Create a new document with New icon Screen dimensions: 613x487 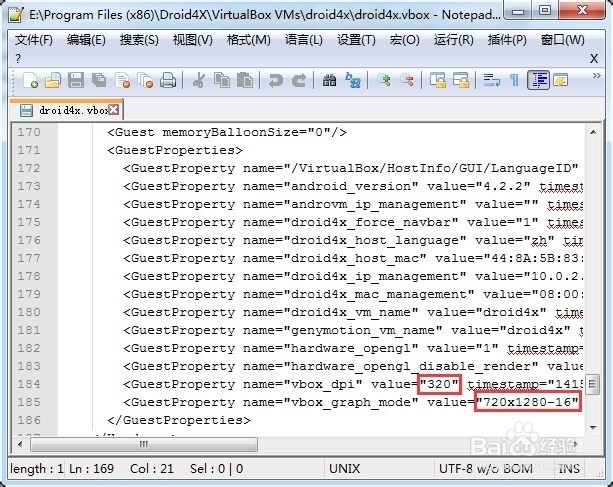point(30,81)
